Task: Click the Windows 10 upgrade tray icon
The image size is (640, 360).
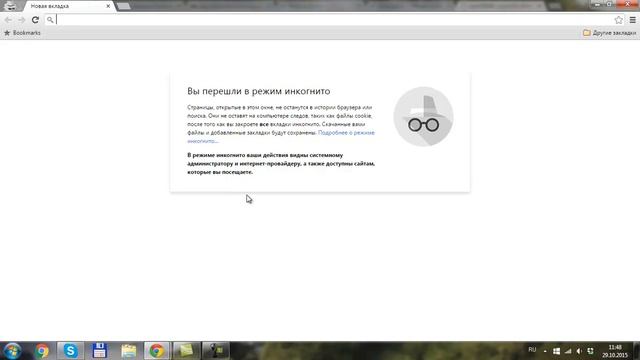Action: tap(556, 351)
